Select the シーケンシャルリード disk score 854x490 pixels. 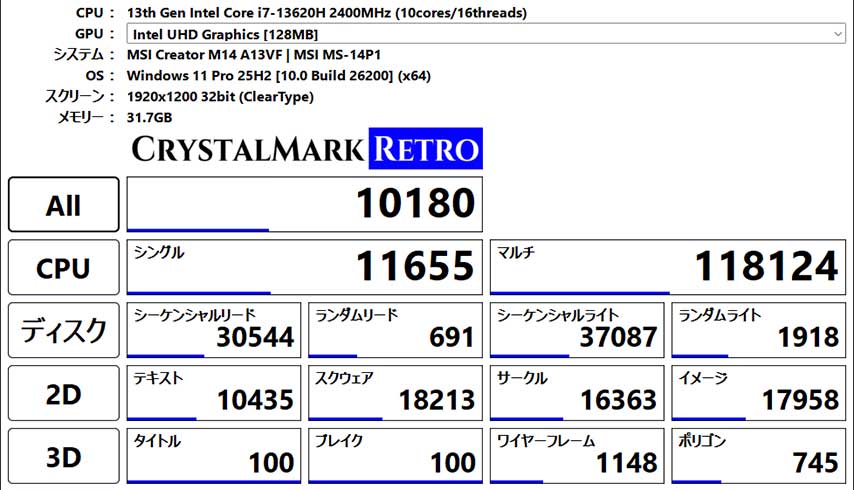tap(214, 330)
